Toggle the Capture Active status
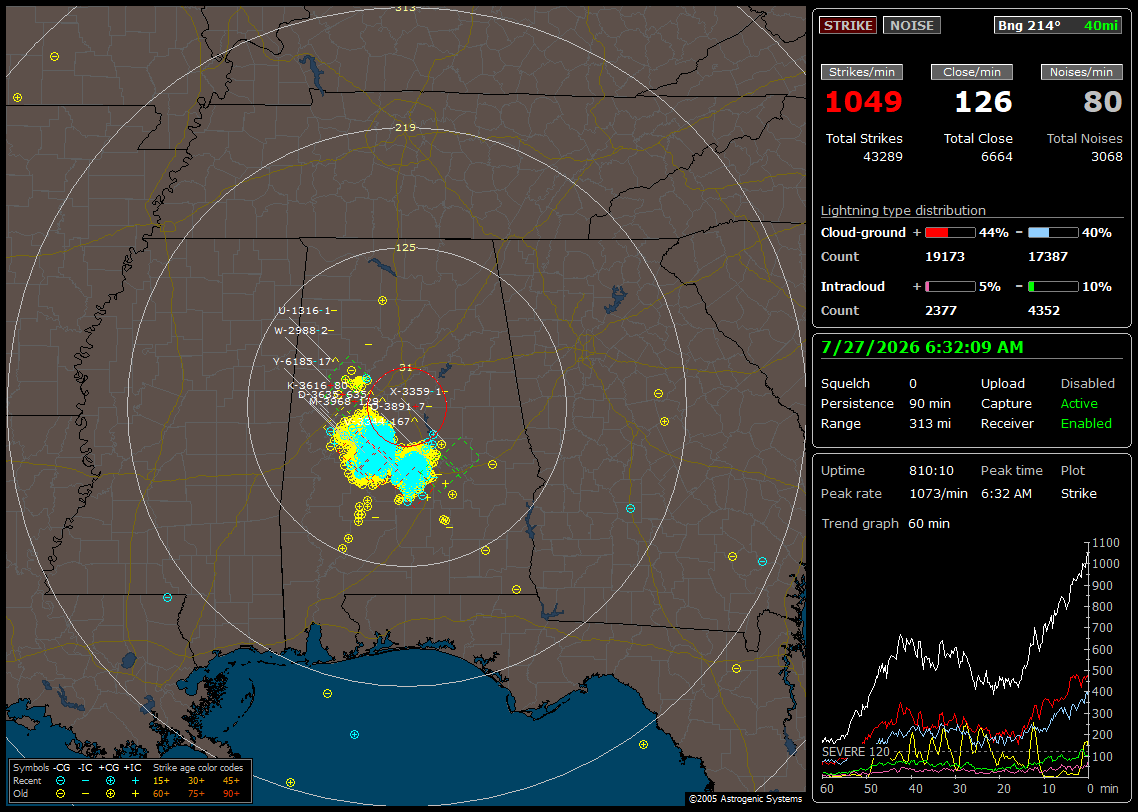This screenshot has height=812, width=1138. click(x=1079, y=403)
